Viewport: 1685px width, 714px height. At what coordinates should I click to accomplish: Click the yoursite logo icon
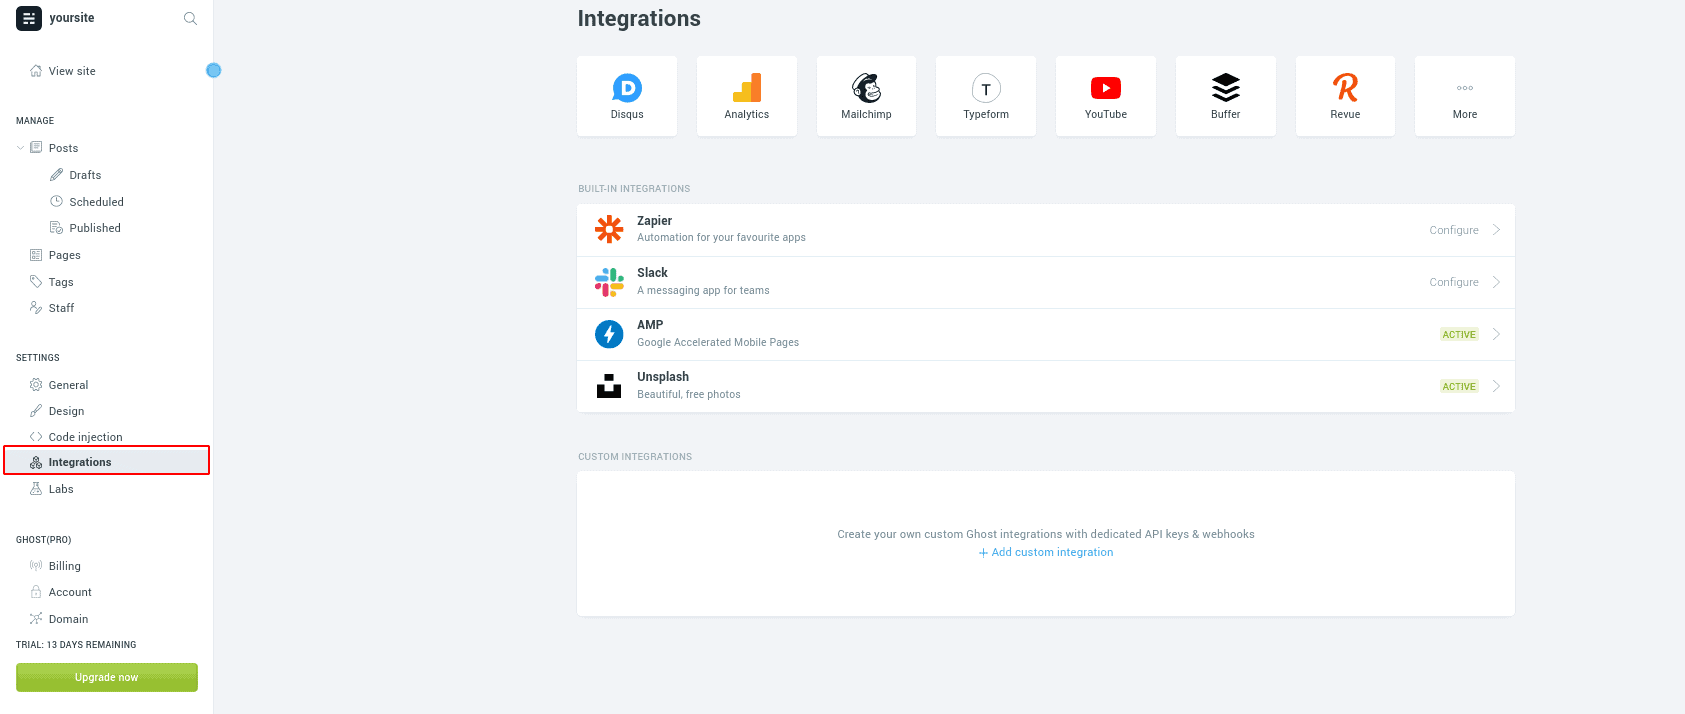point(29,18)
